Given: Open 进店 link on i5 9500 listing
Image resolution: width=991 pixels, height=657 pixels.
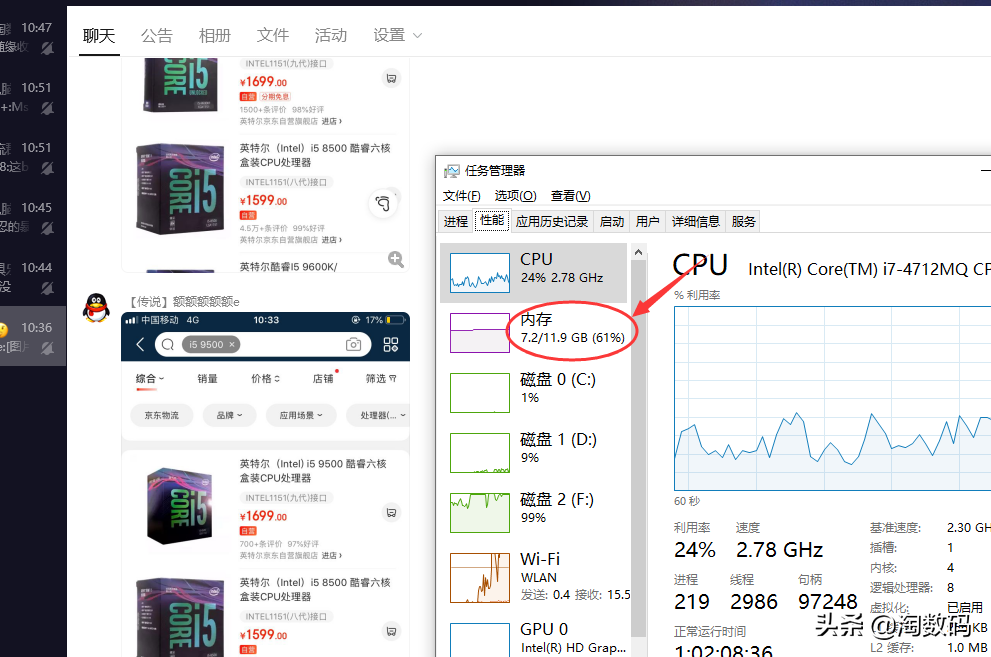Looking at the screenshot, I should coord(332,555).
